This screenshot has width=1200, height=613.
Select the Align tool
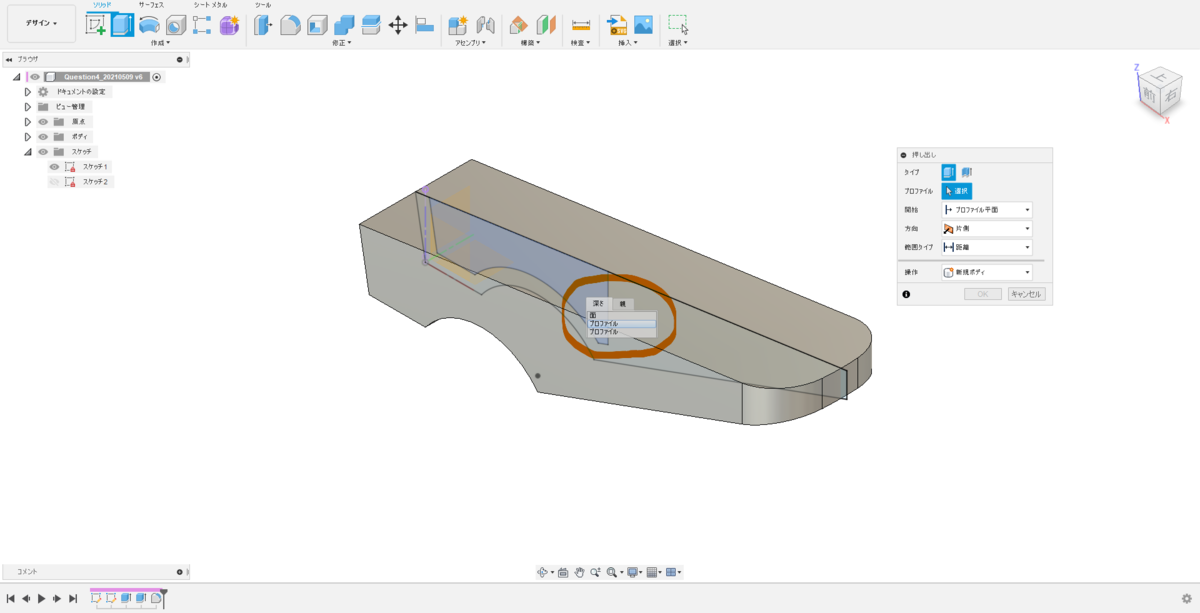pyautogui.click(x=424, y=25)
